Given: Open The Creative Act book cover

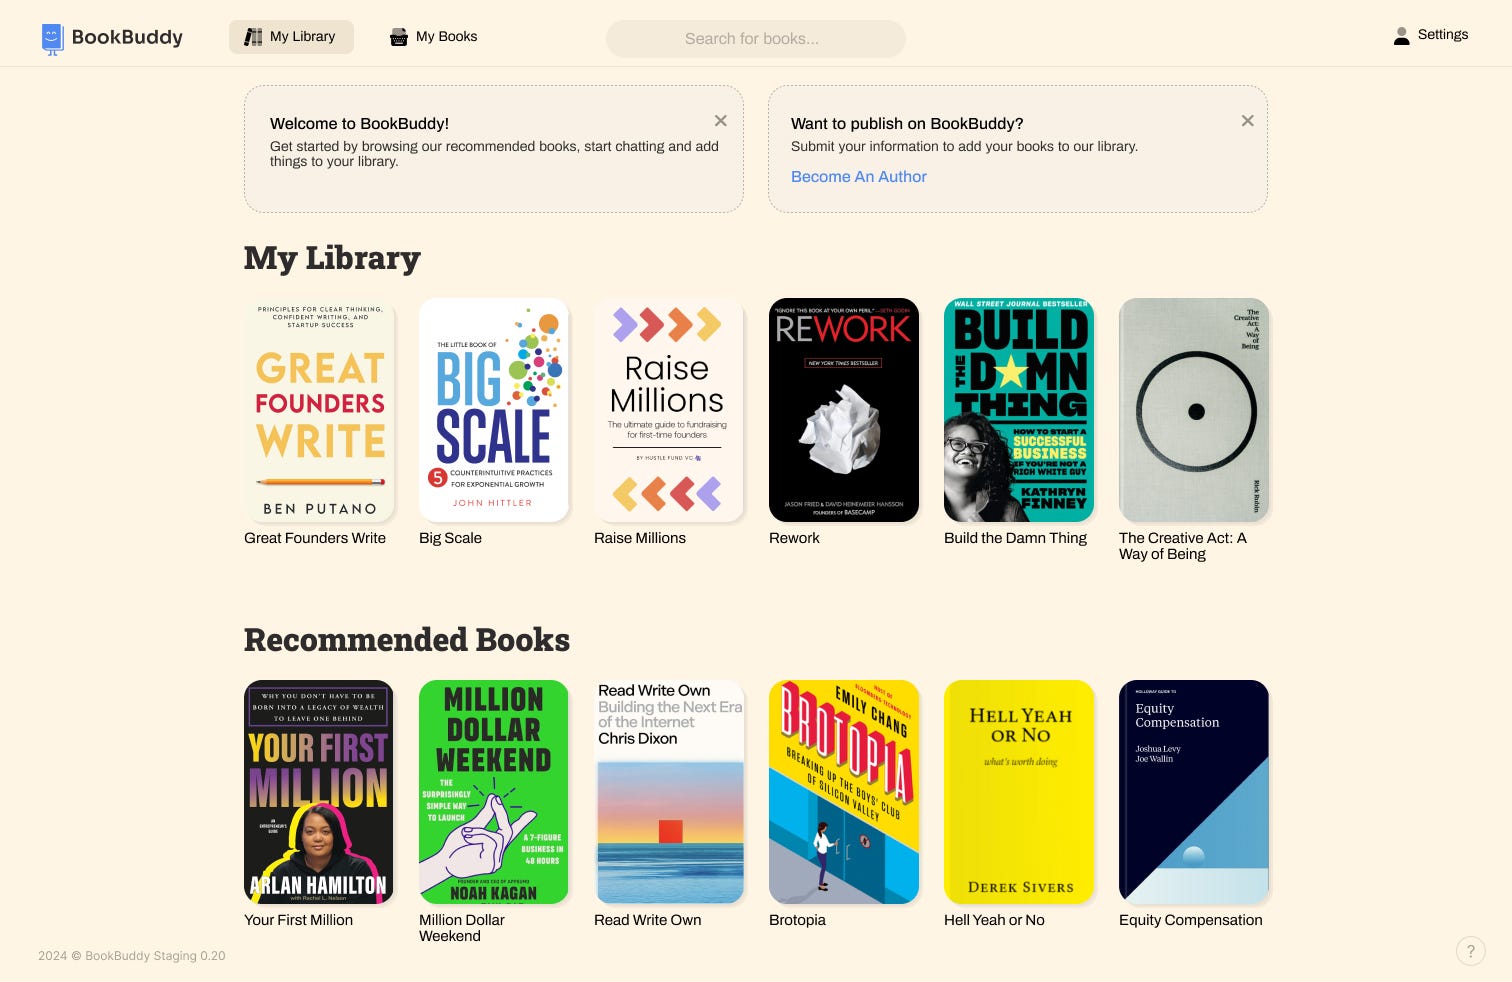Looking at the screenshot, I should click(1194, 410).
